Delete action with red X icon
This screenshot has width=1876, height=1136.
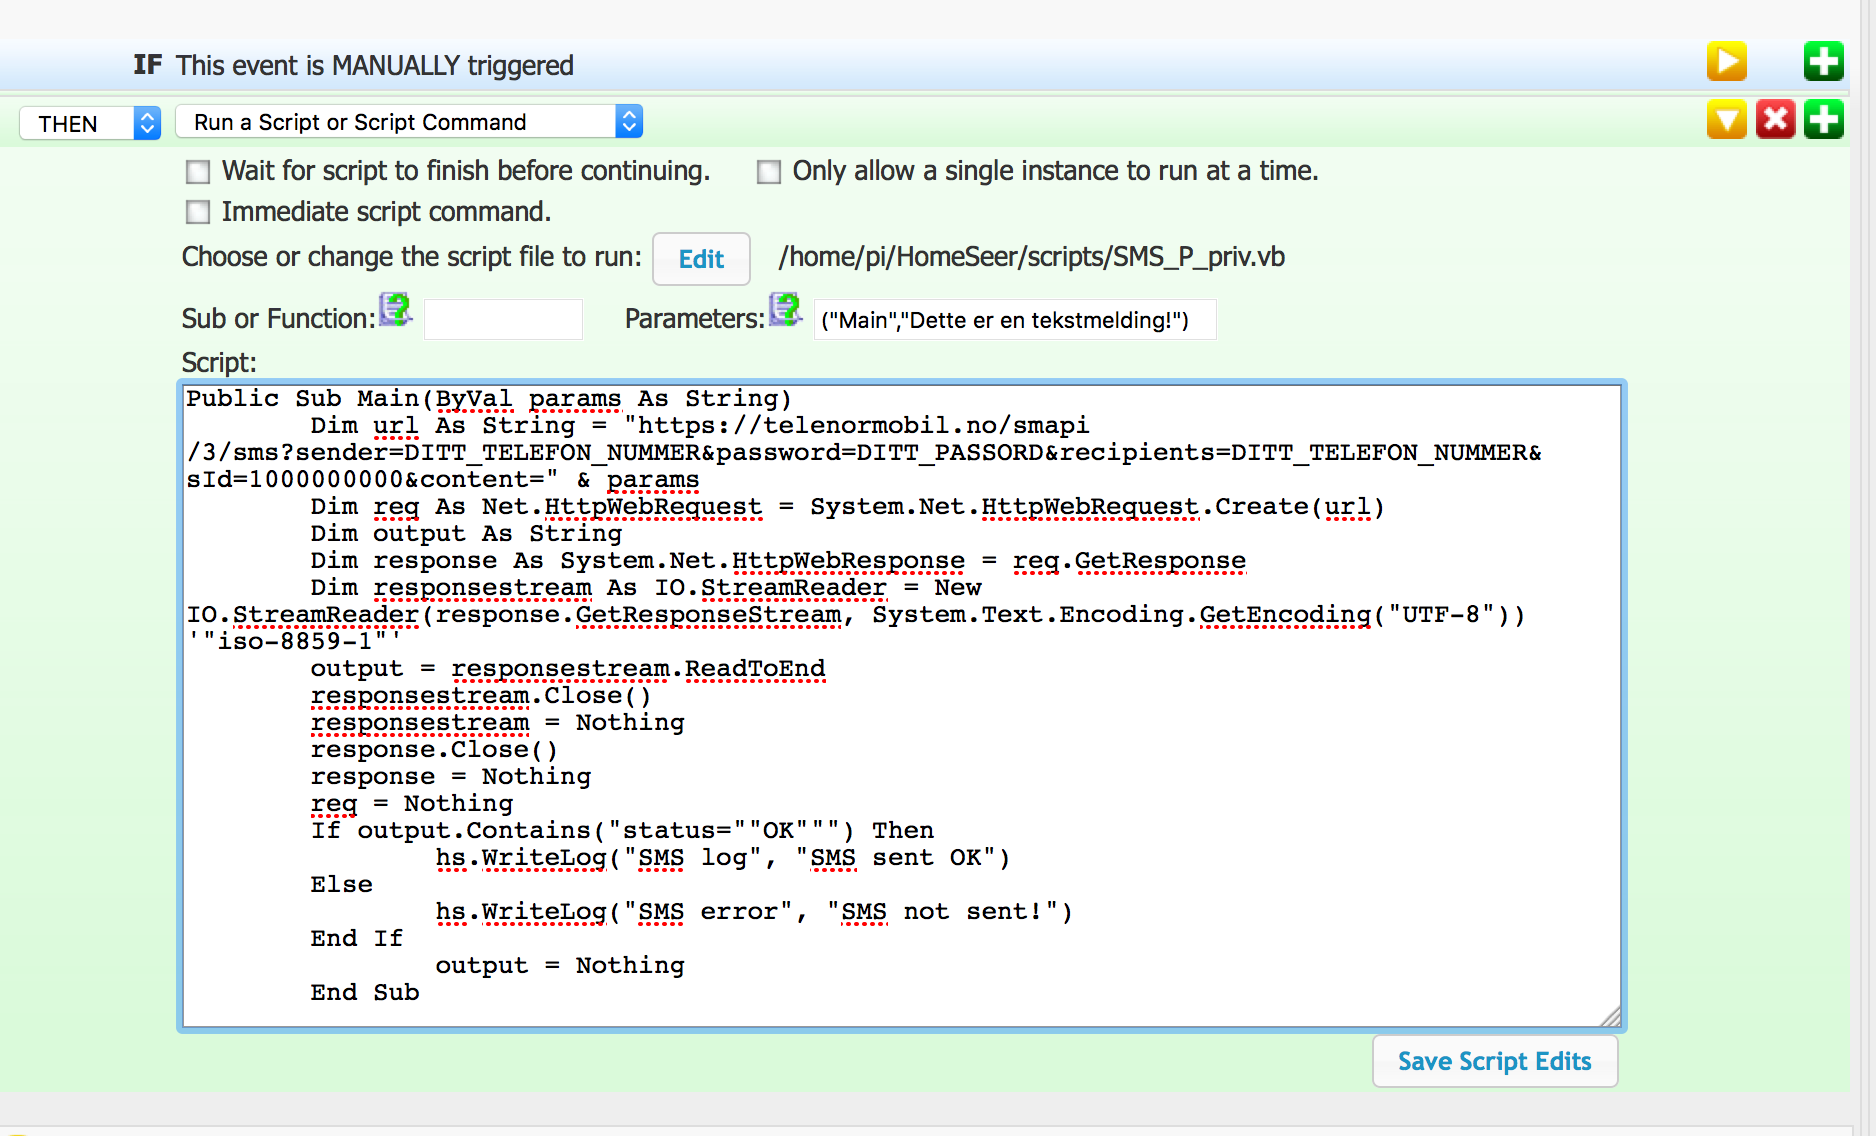pos(1775,120)
